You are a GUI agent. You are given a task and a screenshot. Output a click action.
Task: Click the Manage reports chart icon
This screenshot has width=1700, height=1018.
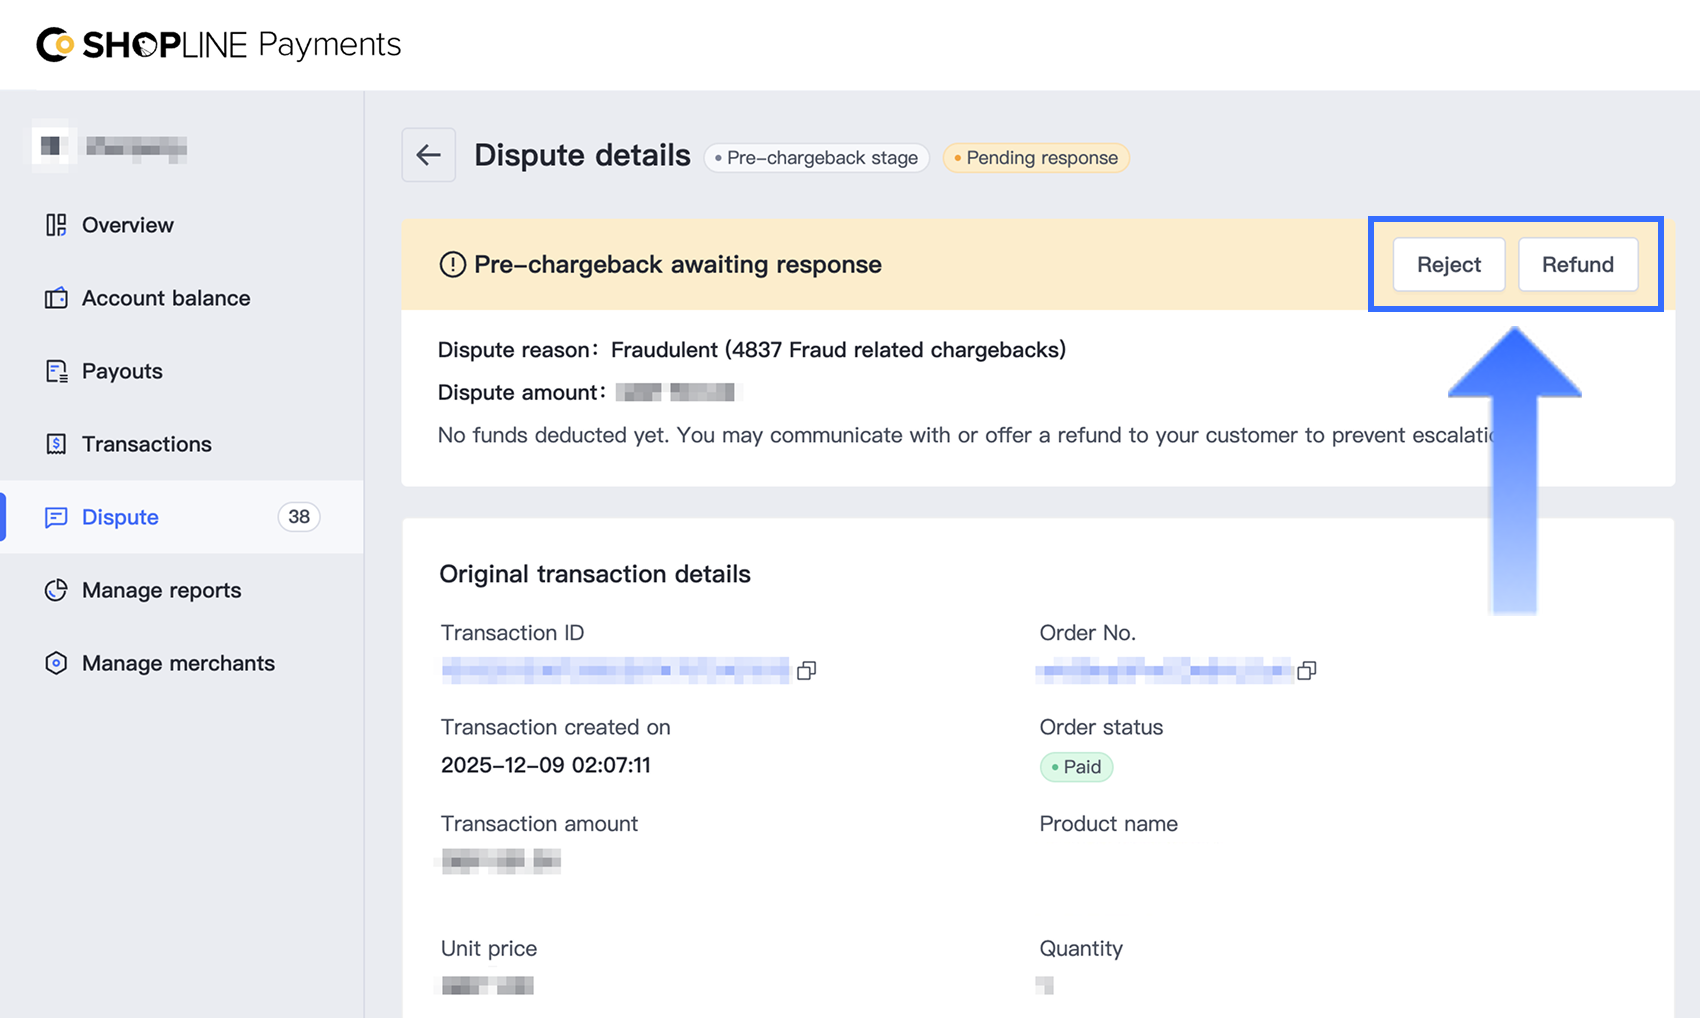(56, 590)
